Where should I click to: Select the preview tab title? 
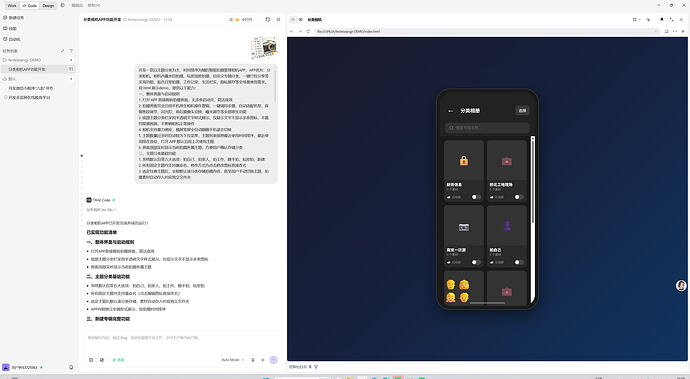[315, 20]
